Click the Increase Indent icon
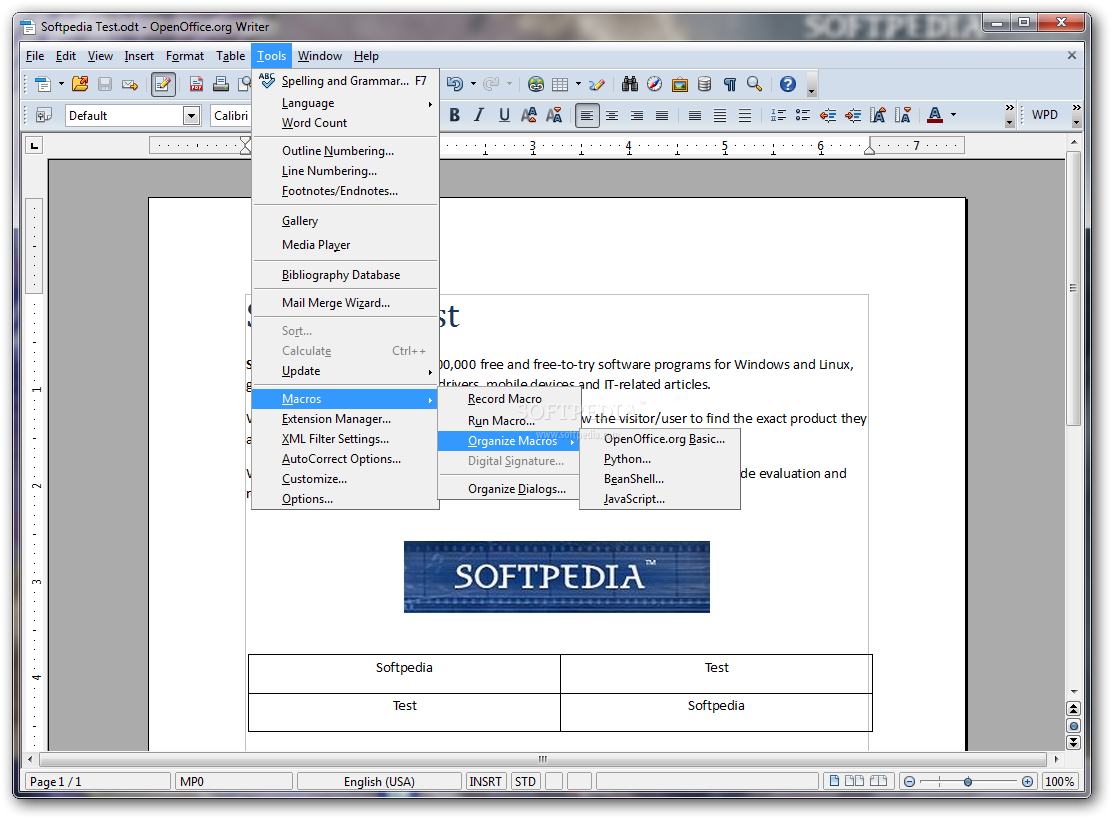 [853, 115]
